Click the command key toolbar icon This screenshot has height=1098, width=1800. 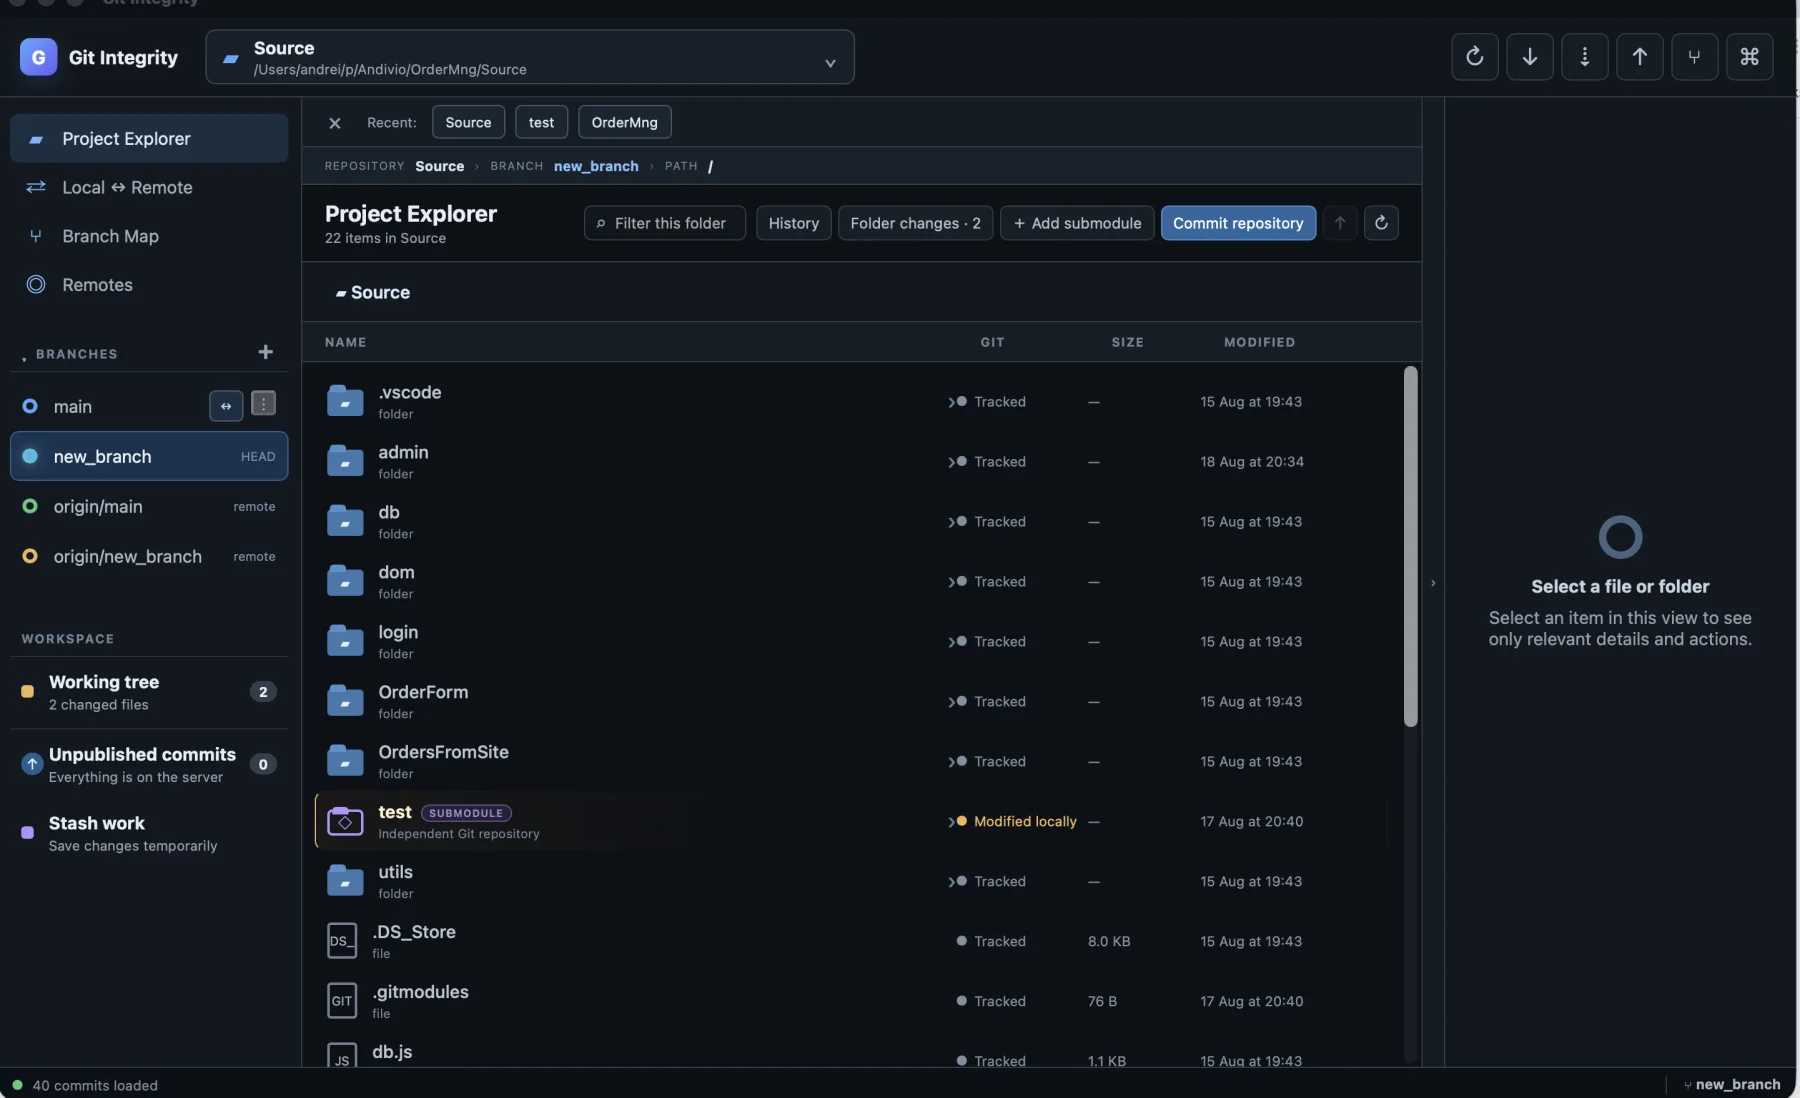[1749, 57]
